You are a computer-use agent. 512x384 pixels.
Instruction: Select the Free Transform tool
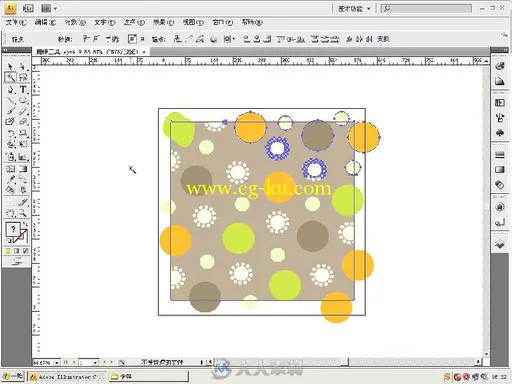[x=23, y=144]
